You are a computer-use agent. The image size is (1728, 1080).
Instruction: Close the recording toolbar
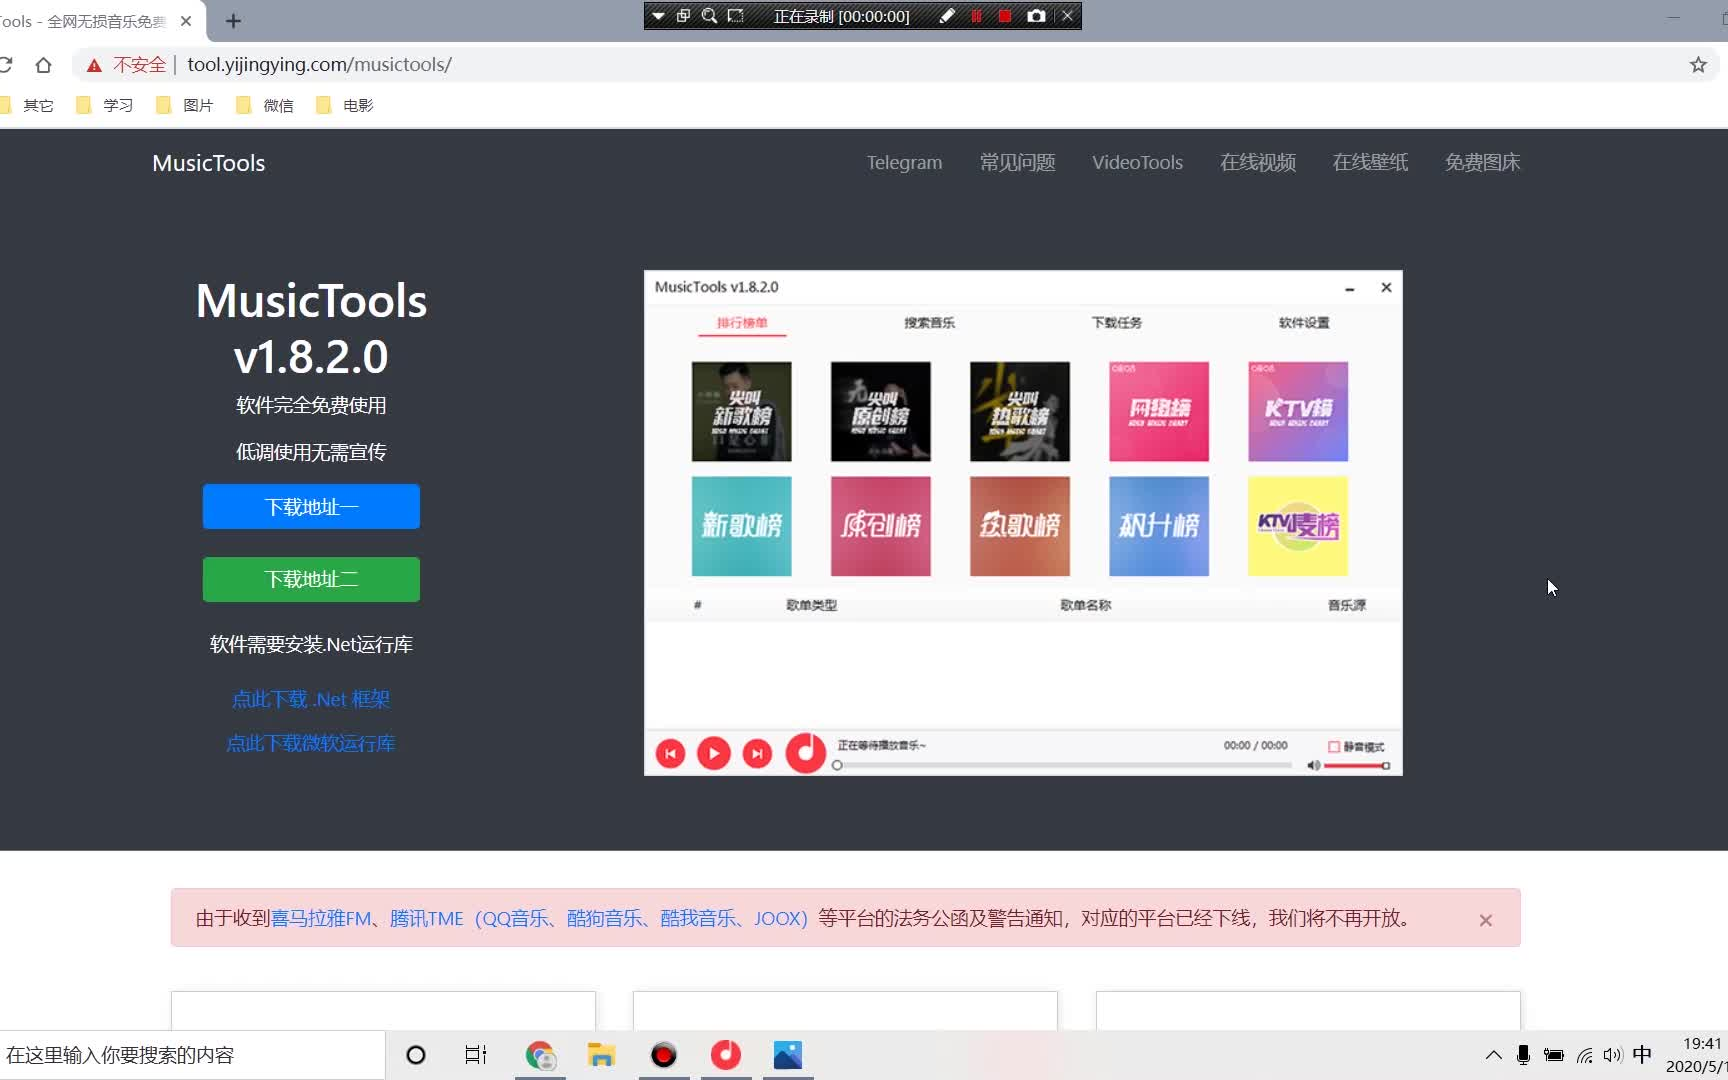pos(1067,16)
